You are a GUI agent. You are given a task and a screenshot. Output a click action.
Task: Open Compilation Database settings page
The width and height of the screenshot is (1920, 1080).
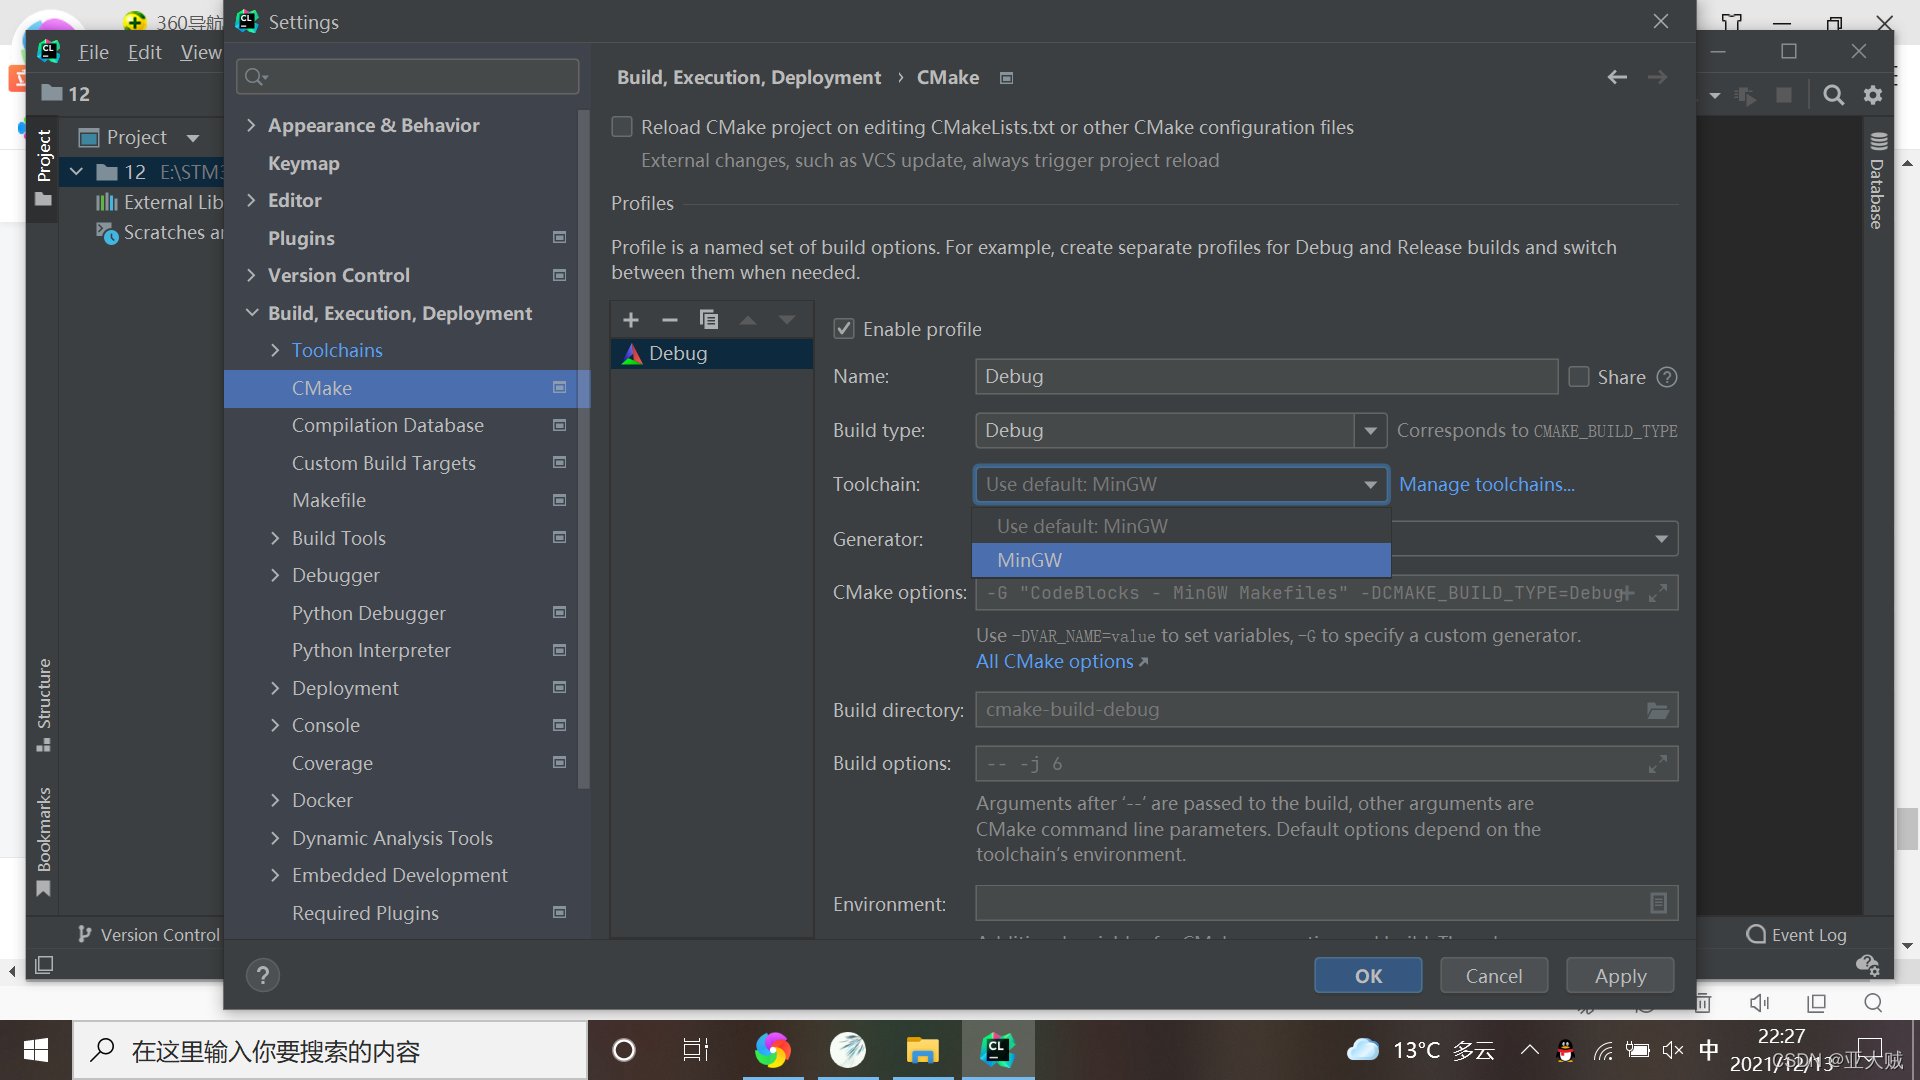point(387,425)
